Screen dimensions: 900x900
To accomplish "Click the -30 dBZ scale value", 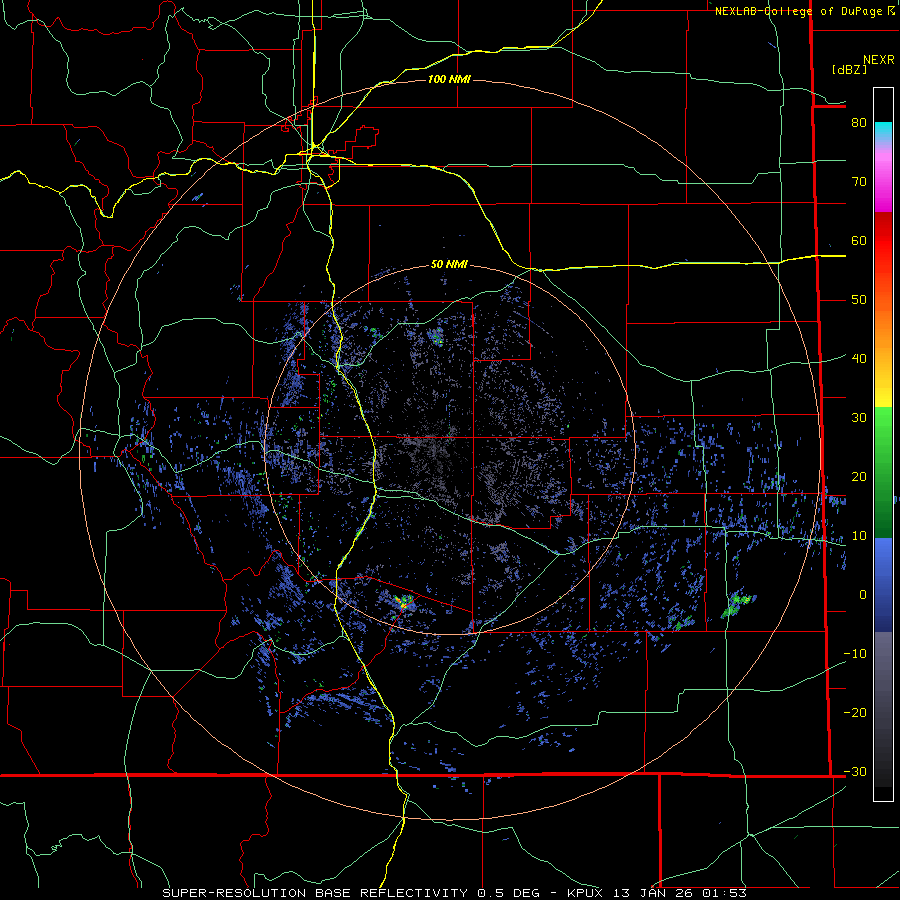I will point(855,771).
